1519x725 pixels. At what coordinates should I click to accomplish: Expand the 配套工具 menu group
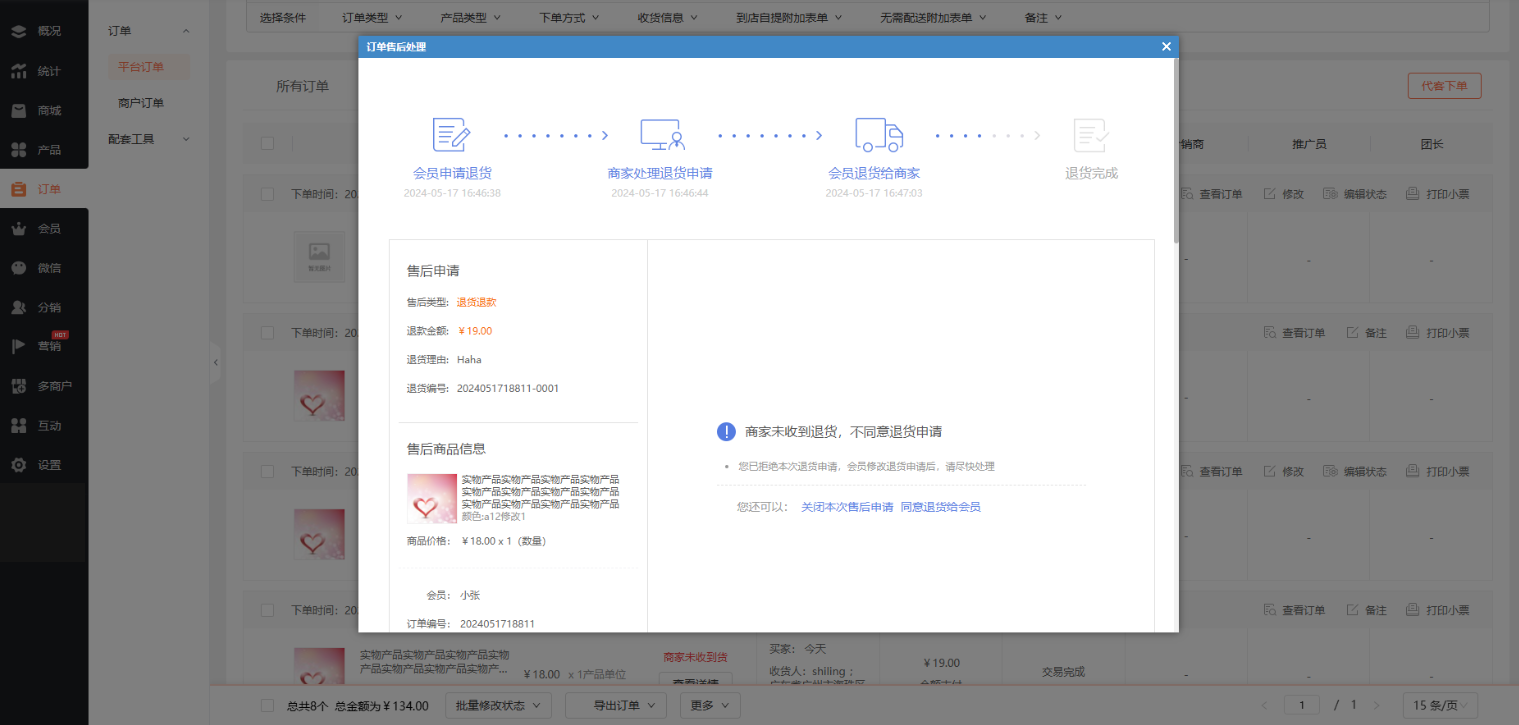pos(148,139)
